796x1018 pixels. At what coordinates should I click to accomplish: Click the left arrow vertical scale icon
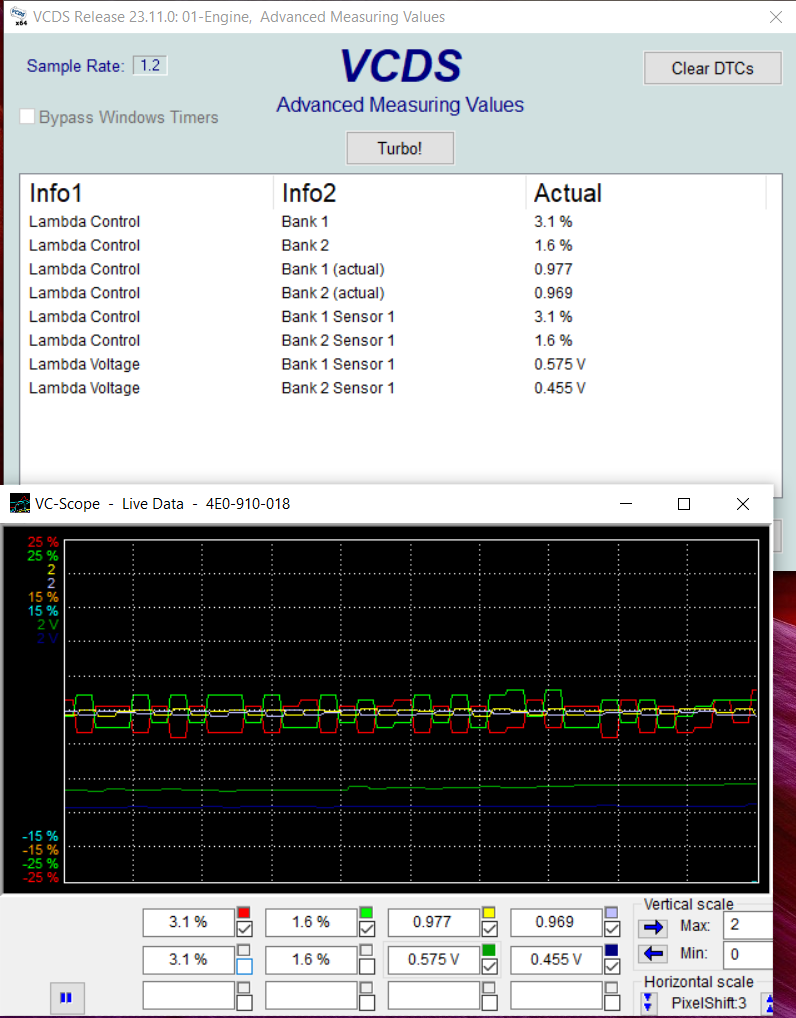653,954
